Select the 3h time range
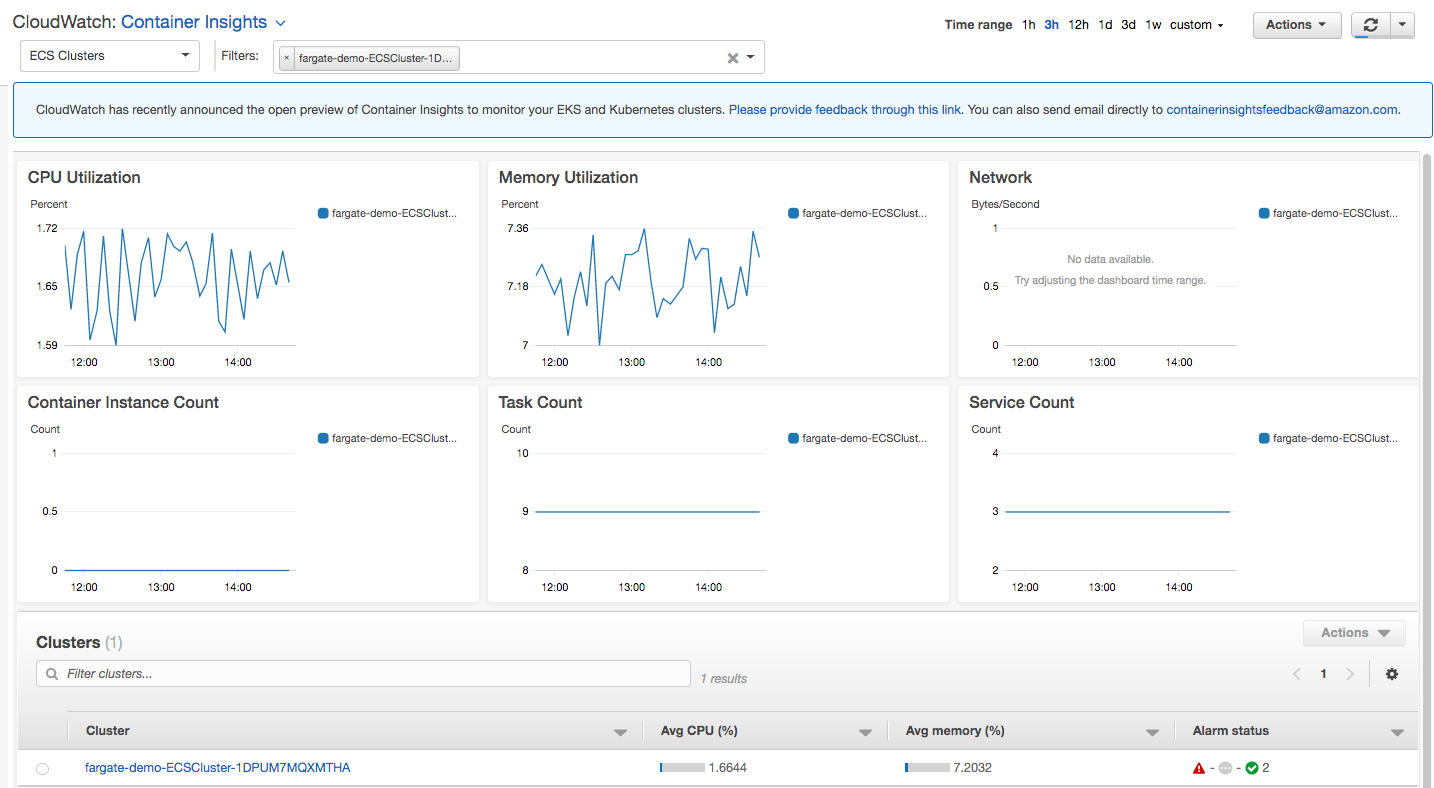 click(x=1052, y=25)
